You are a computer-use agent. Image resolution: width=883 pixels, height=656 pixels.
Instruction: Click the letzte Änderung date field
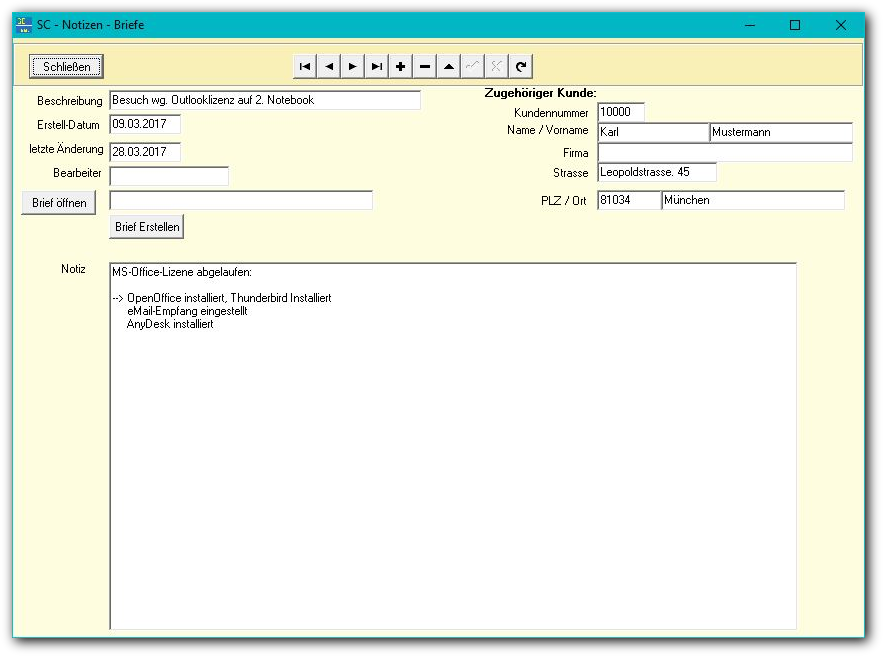145,152
